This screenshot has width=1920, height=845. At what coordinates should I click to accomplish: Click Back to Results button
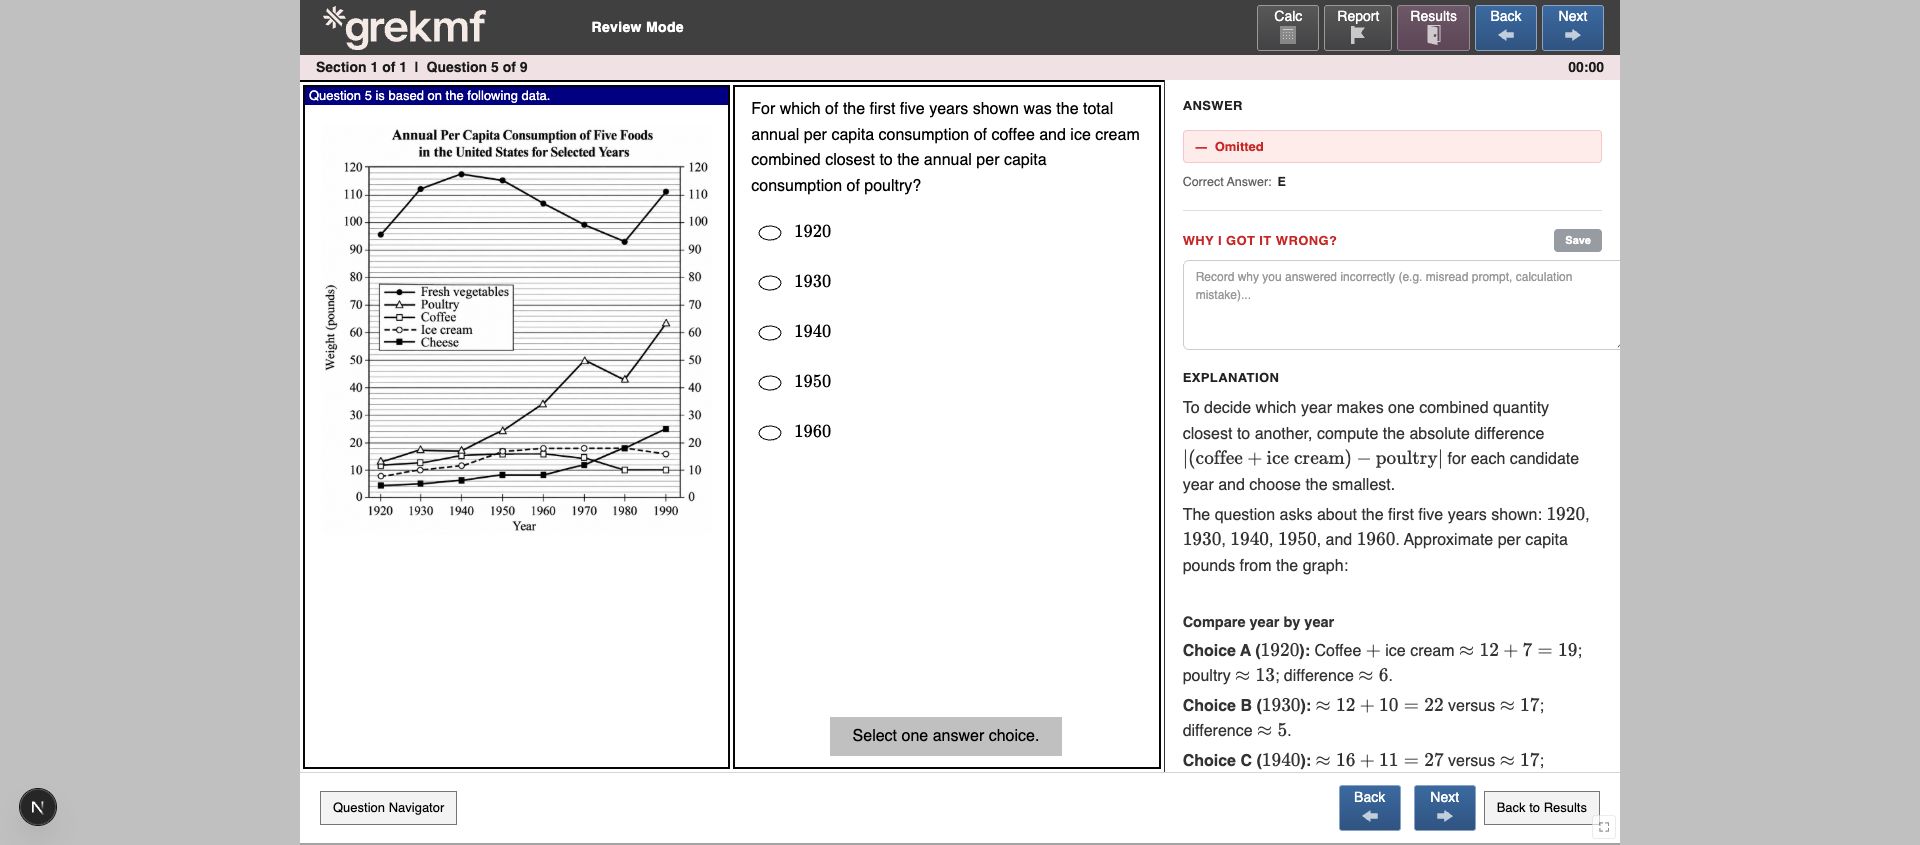click(x=1541, y=808)
